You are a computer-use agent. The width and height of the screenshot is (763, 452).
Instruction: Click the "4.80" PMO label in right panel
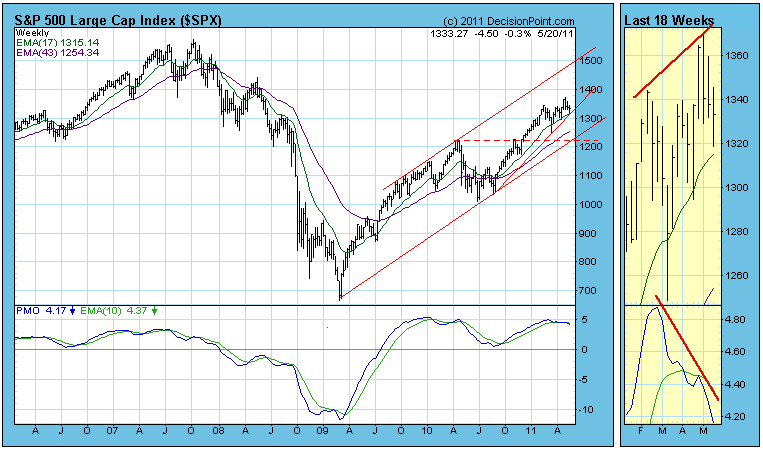point(735,320)
